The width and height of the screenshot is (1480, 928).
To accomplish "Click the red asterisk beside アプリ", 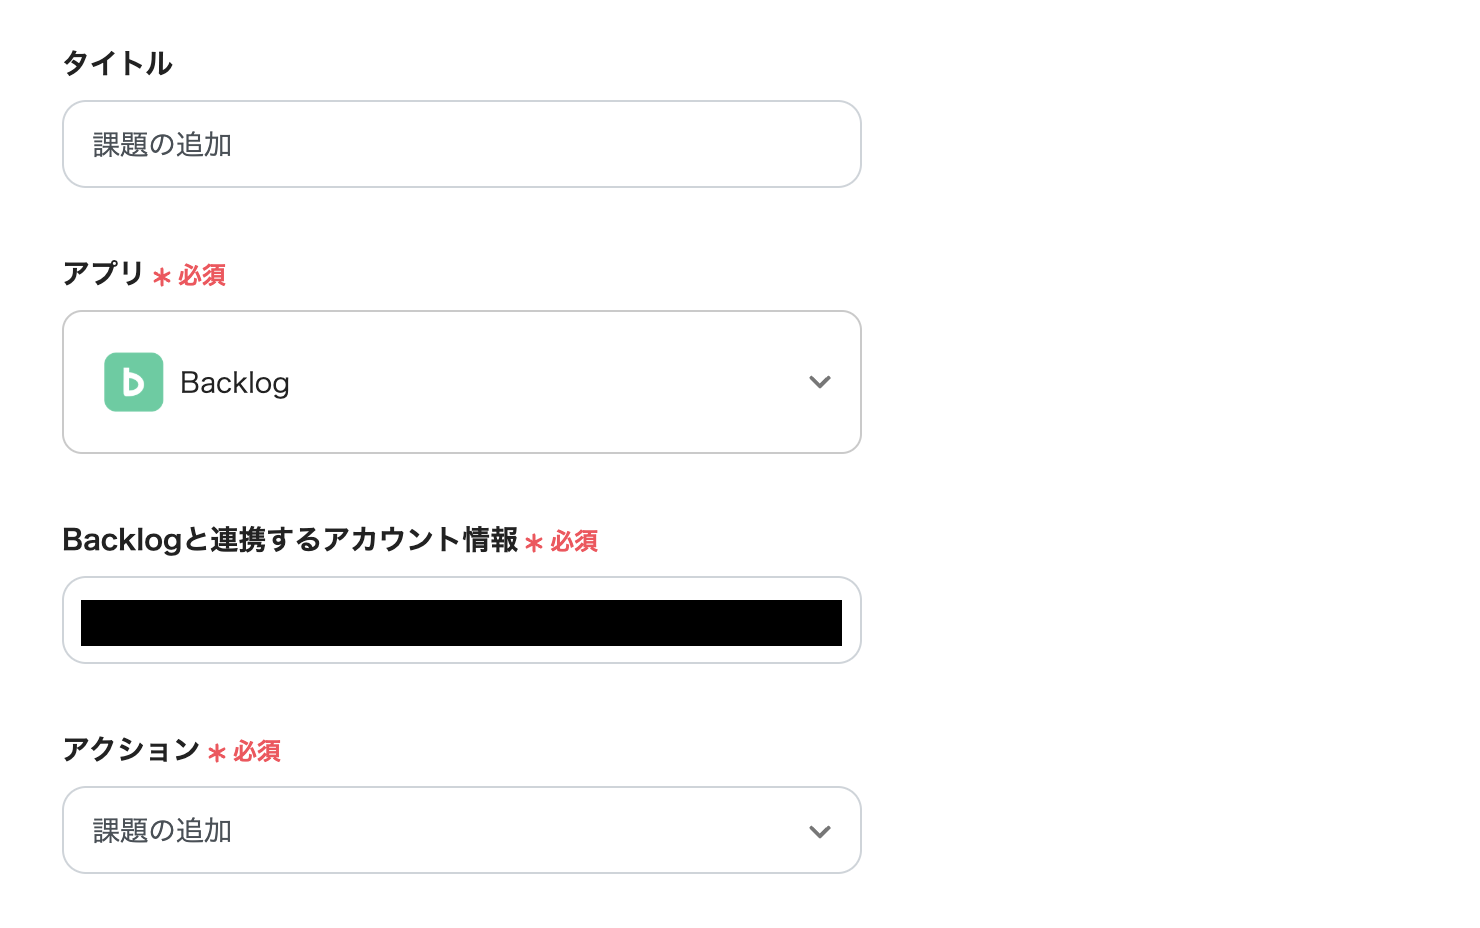I will point(162,276).
